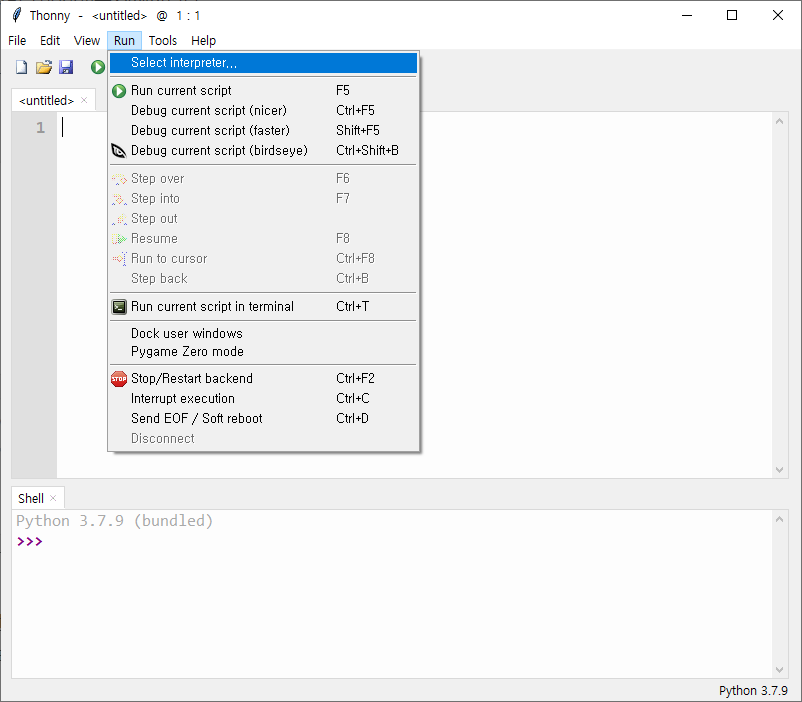Click Python 3.7.9 (bundled) shell text
The height and width of the screenshot is (702, 802).
[115, 521]
